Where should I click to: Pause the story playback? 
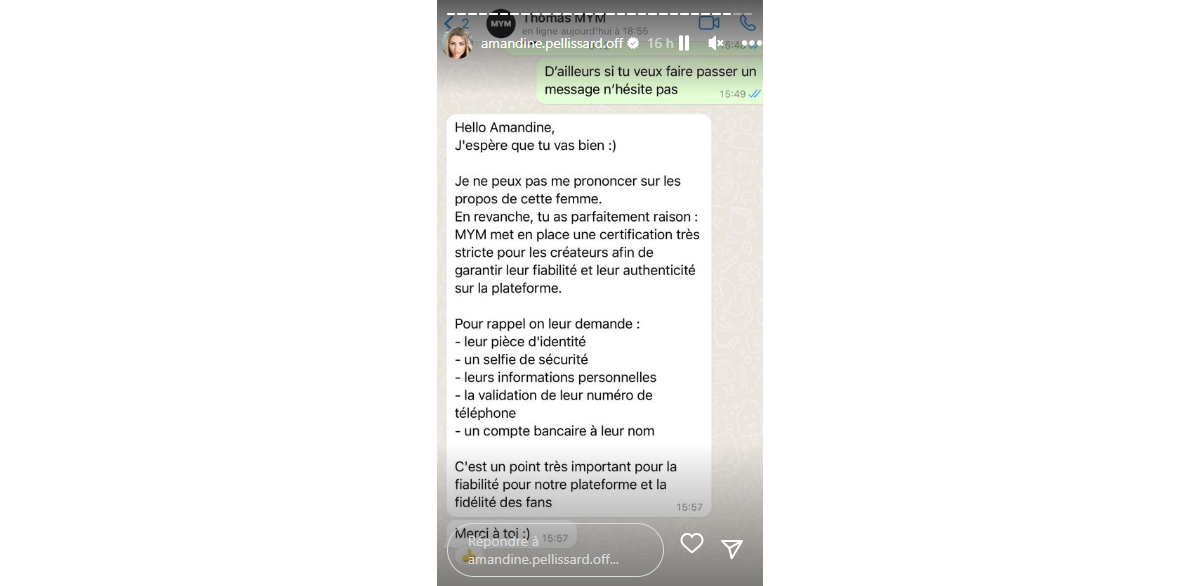coord(684,43)
